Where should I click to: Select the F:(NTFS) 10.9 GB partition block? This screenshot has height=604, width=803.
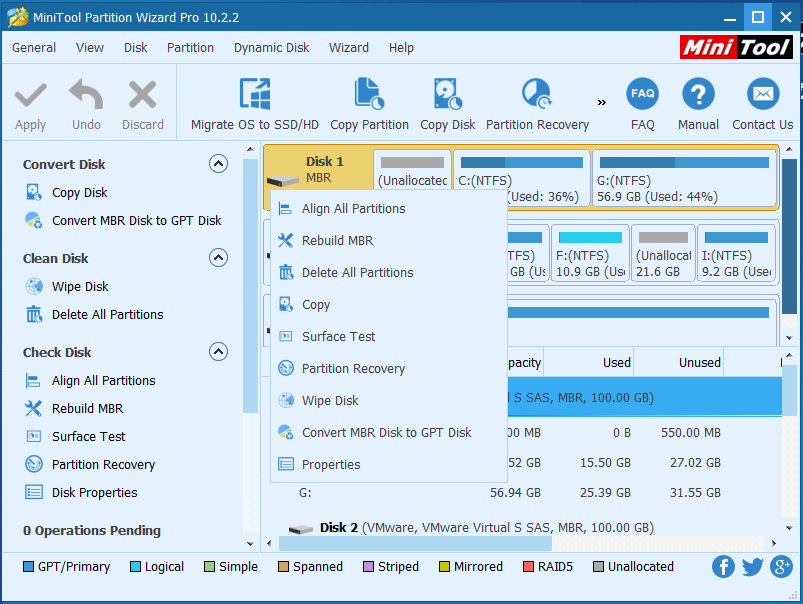[590, 253]
